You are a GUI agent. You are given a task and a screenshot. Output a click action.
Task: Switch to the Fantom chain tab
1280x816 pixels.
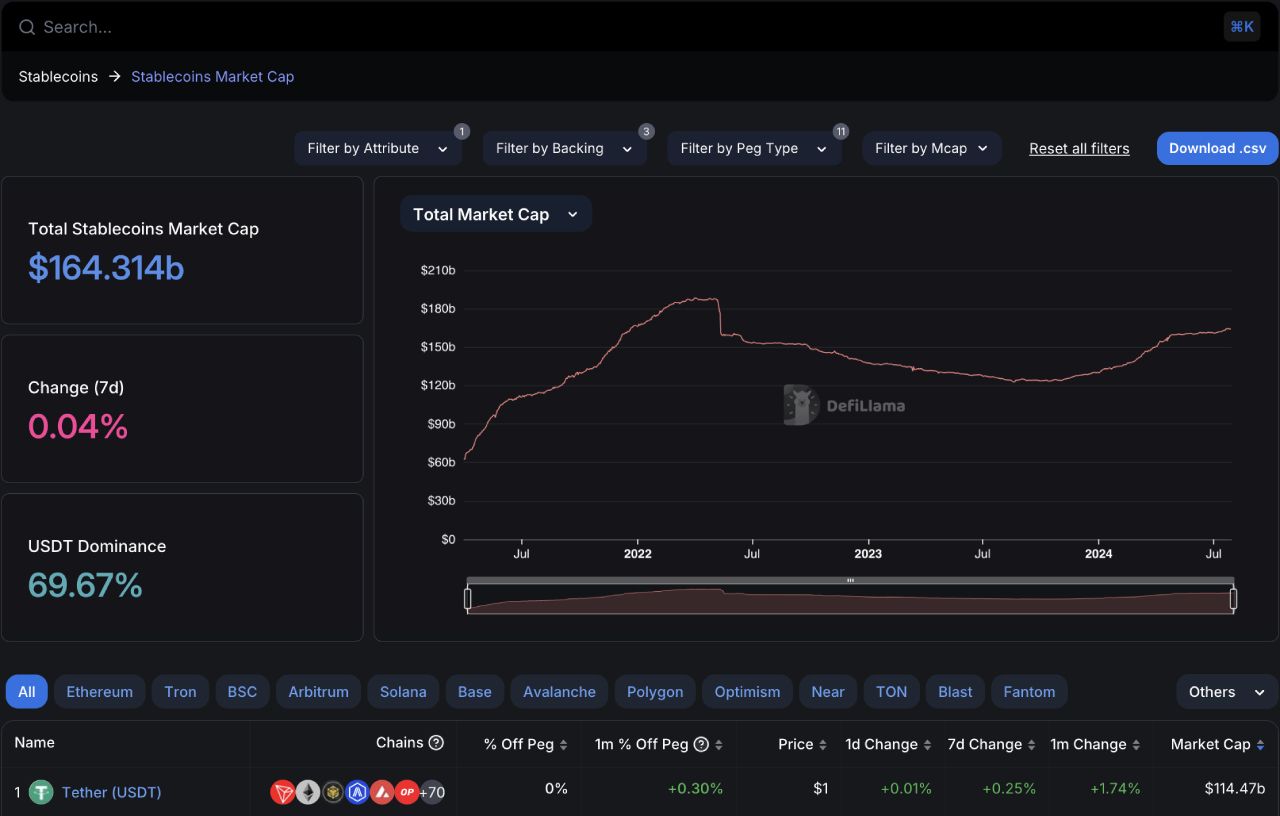[1029, 692]
